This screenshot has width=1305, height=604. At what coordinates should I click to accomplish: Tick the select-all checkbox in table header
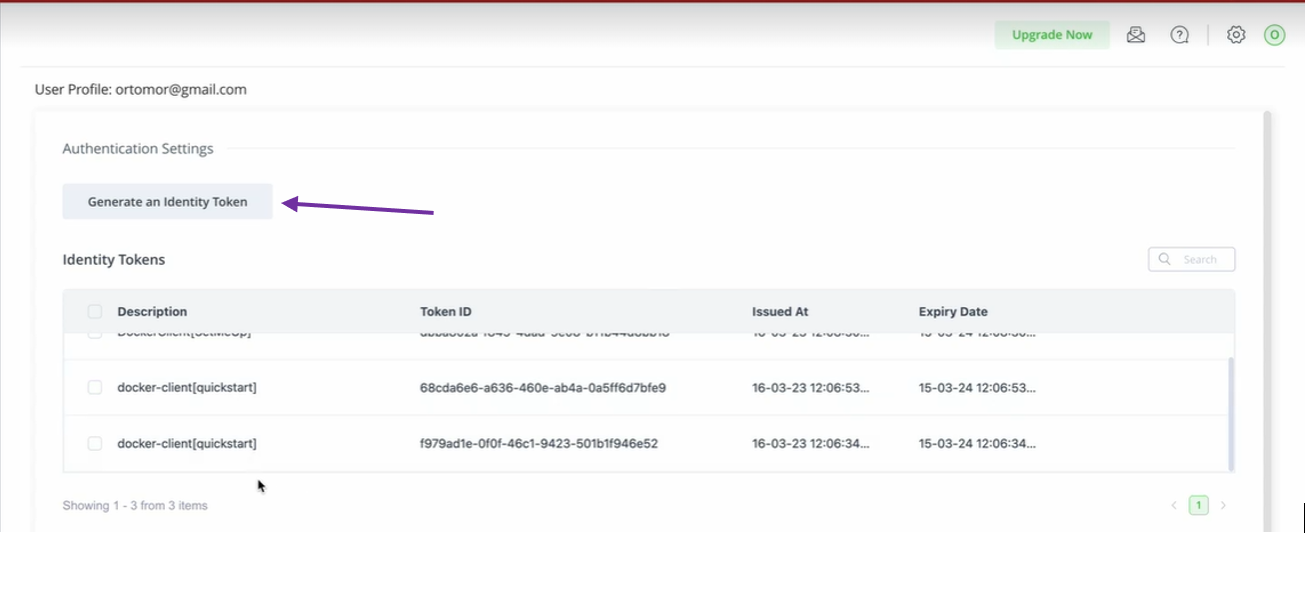[x=95, y=312]
